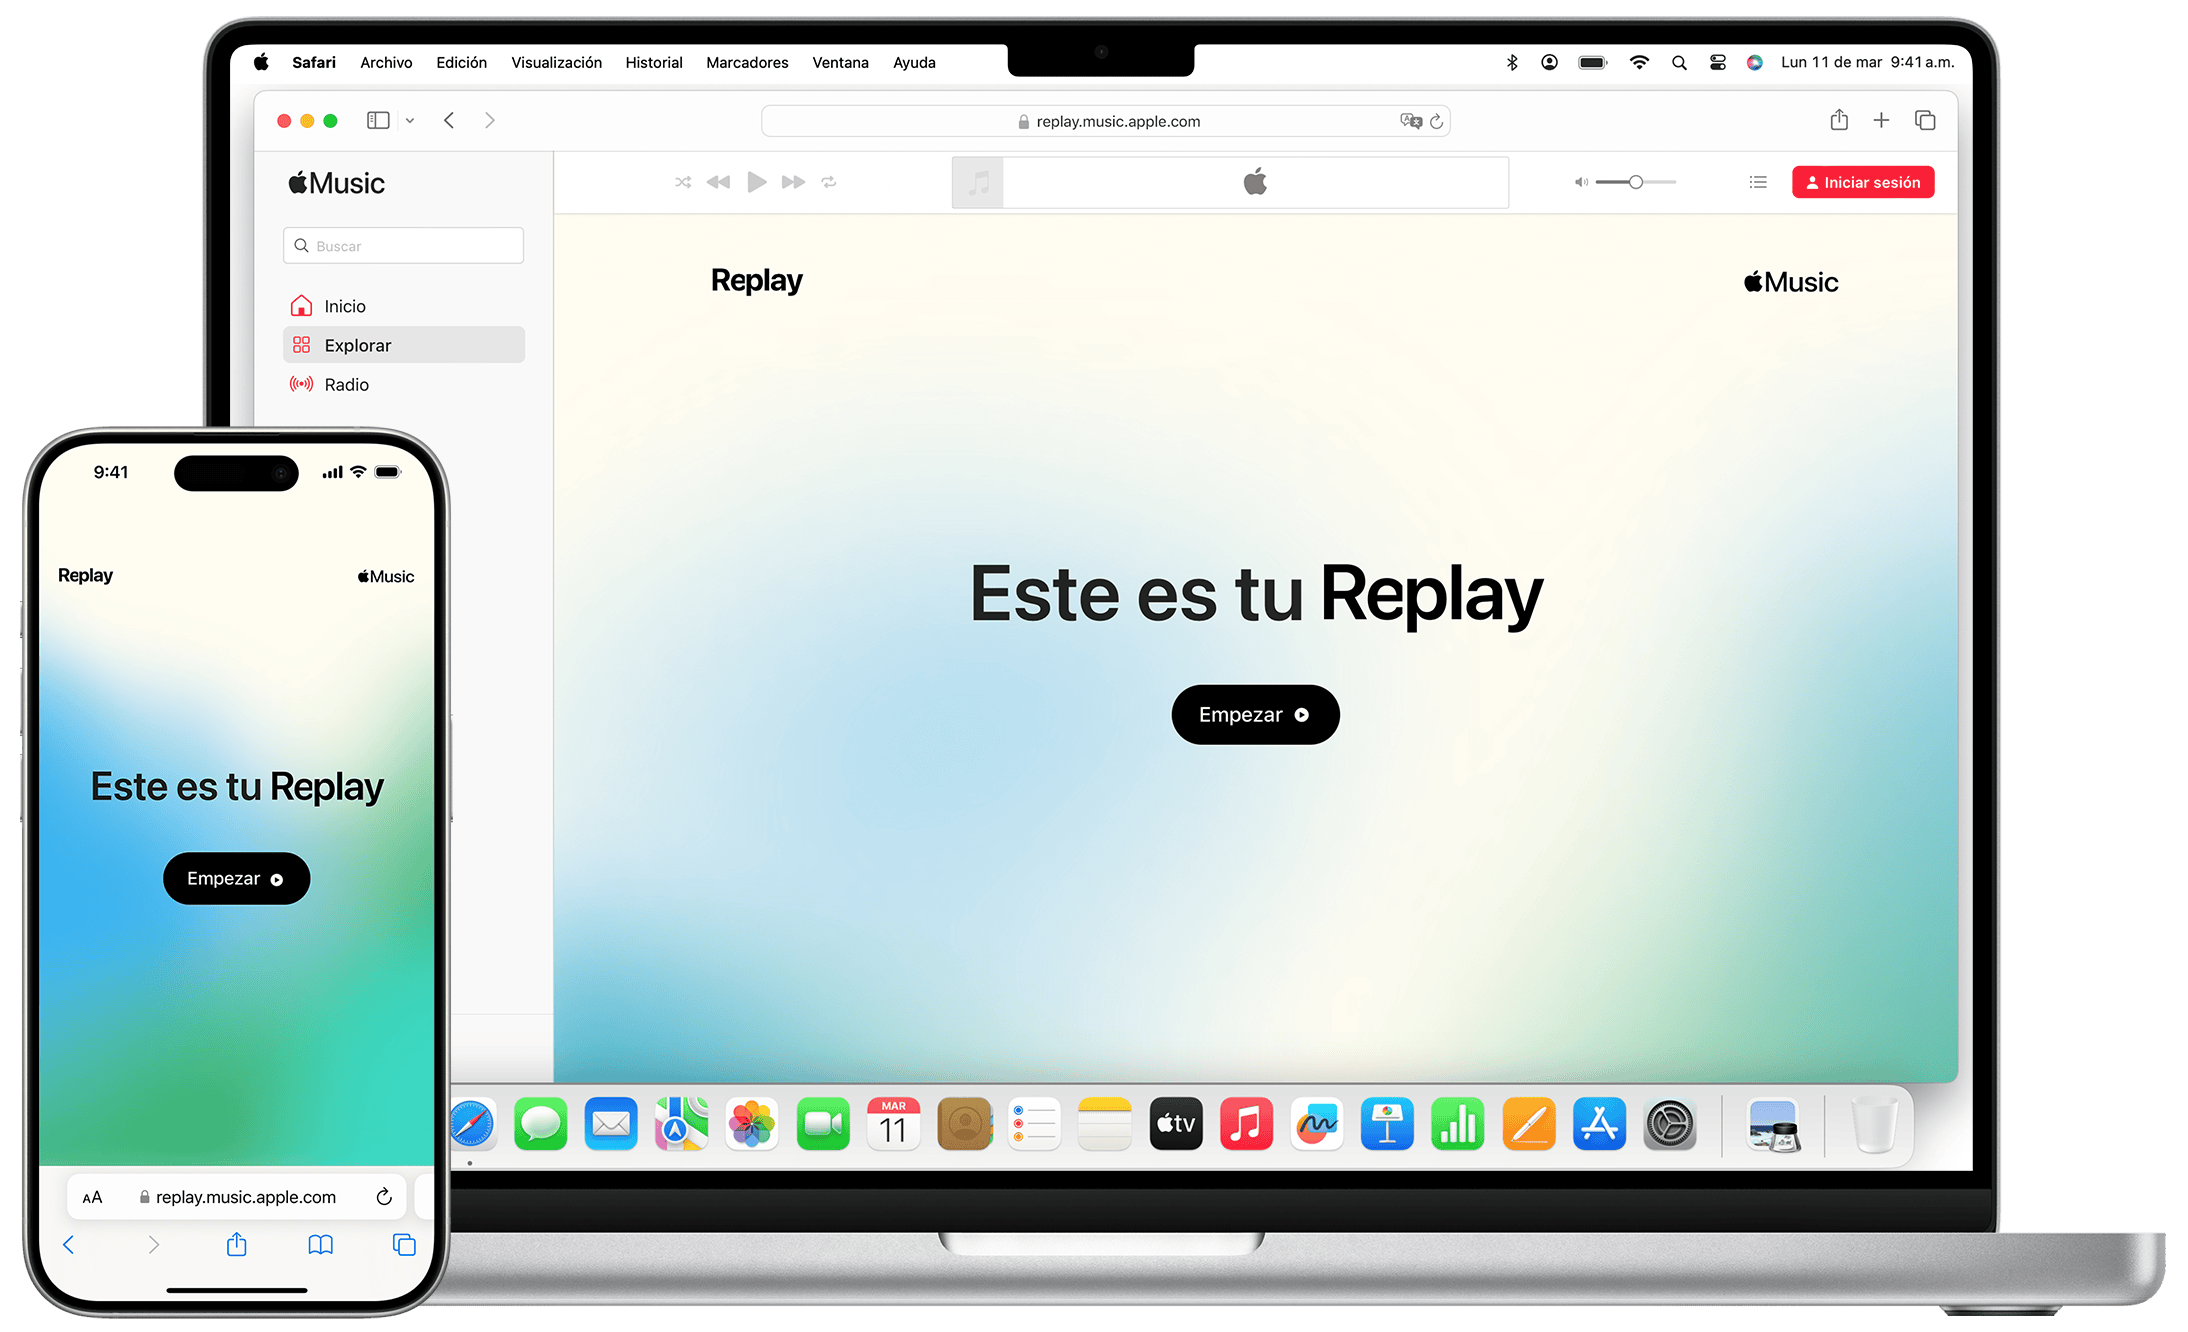
Task: Go to Inicio in the sidebar
Action: [x=403, y=306]
